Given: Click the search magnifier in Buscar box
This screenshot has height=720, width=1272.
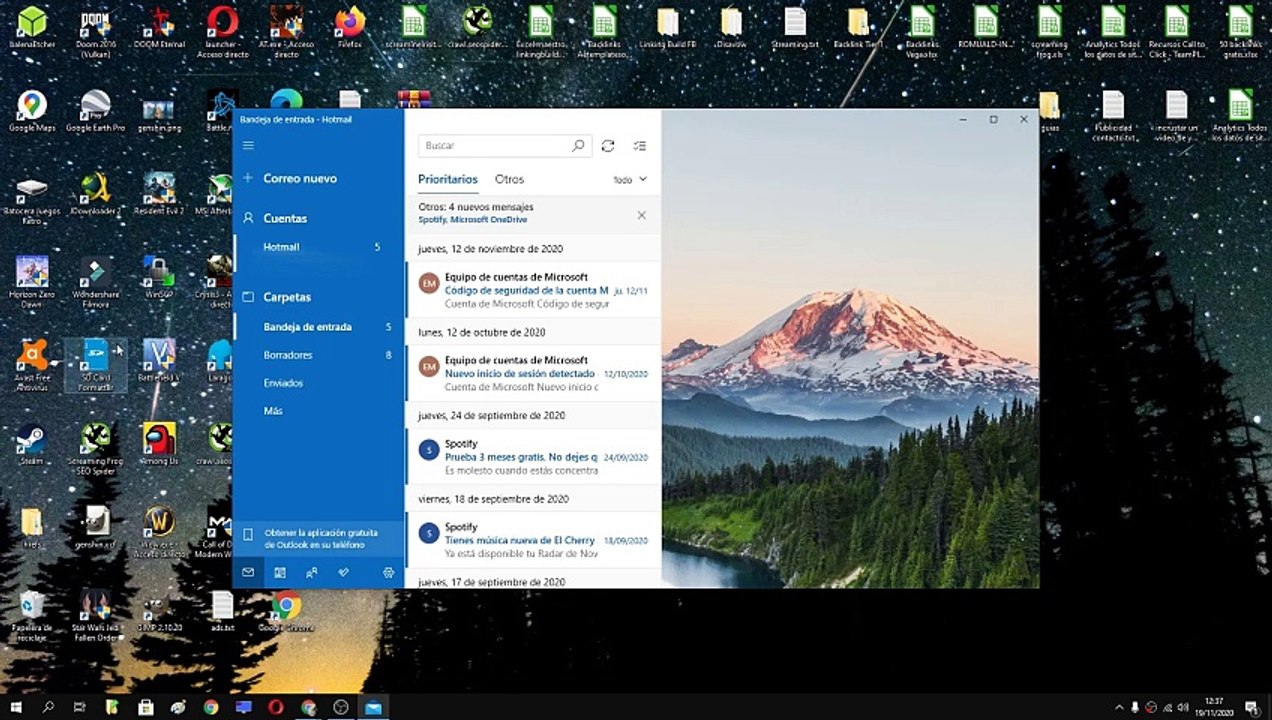Looking at the screenshot, I should pyautogui.click(x=578, y=145).
